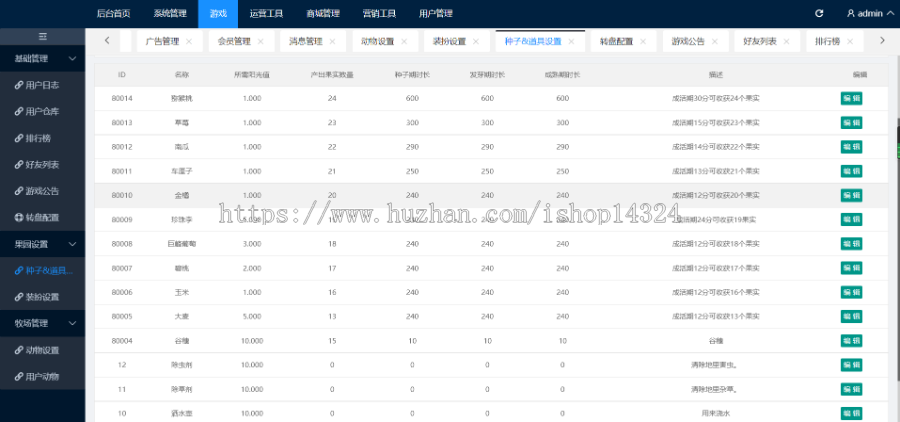Click the description 用来浇水
The width and height of the screenshot is (900, 422).
click(x=715, y=413)
